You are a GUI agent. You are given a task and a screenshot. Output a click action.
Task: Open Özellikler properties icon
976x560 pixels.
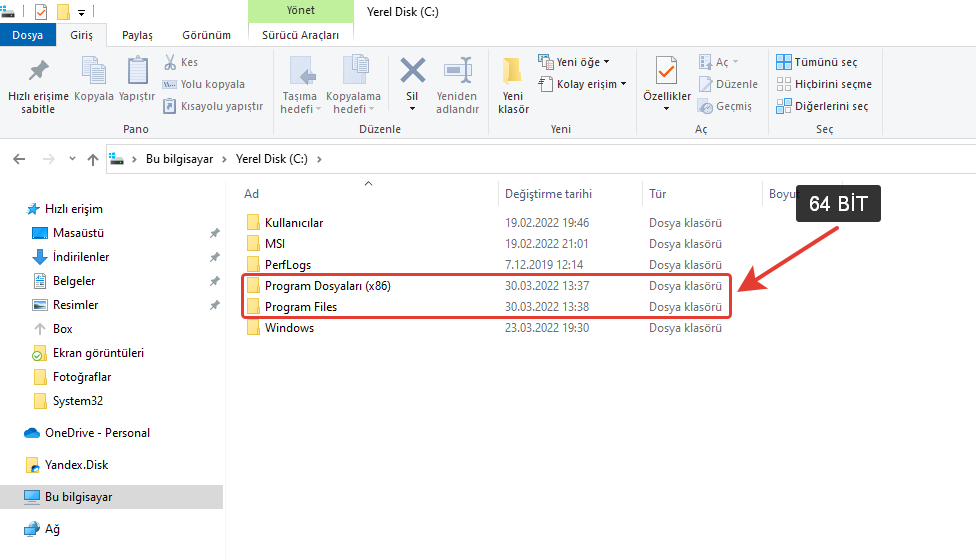click(x=666, y=72)
